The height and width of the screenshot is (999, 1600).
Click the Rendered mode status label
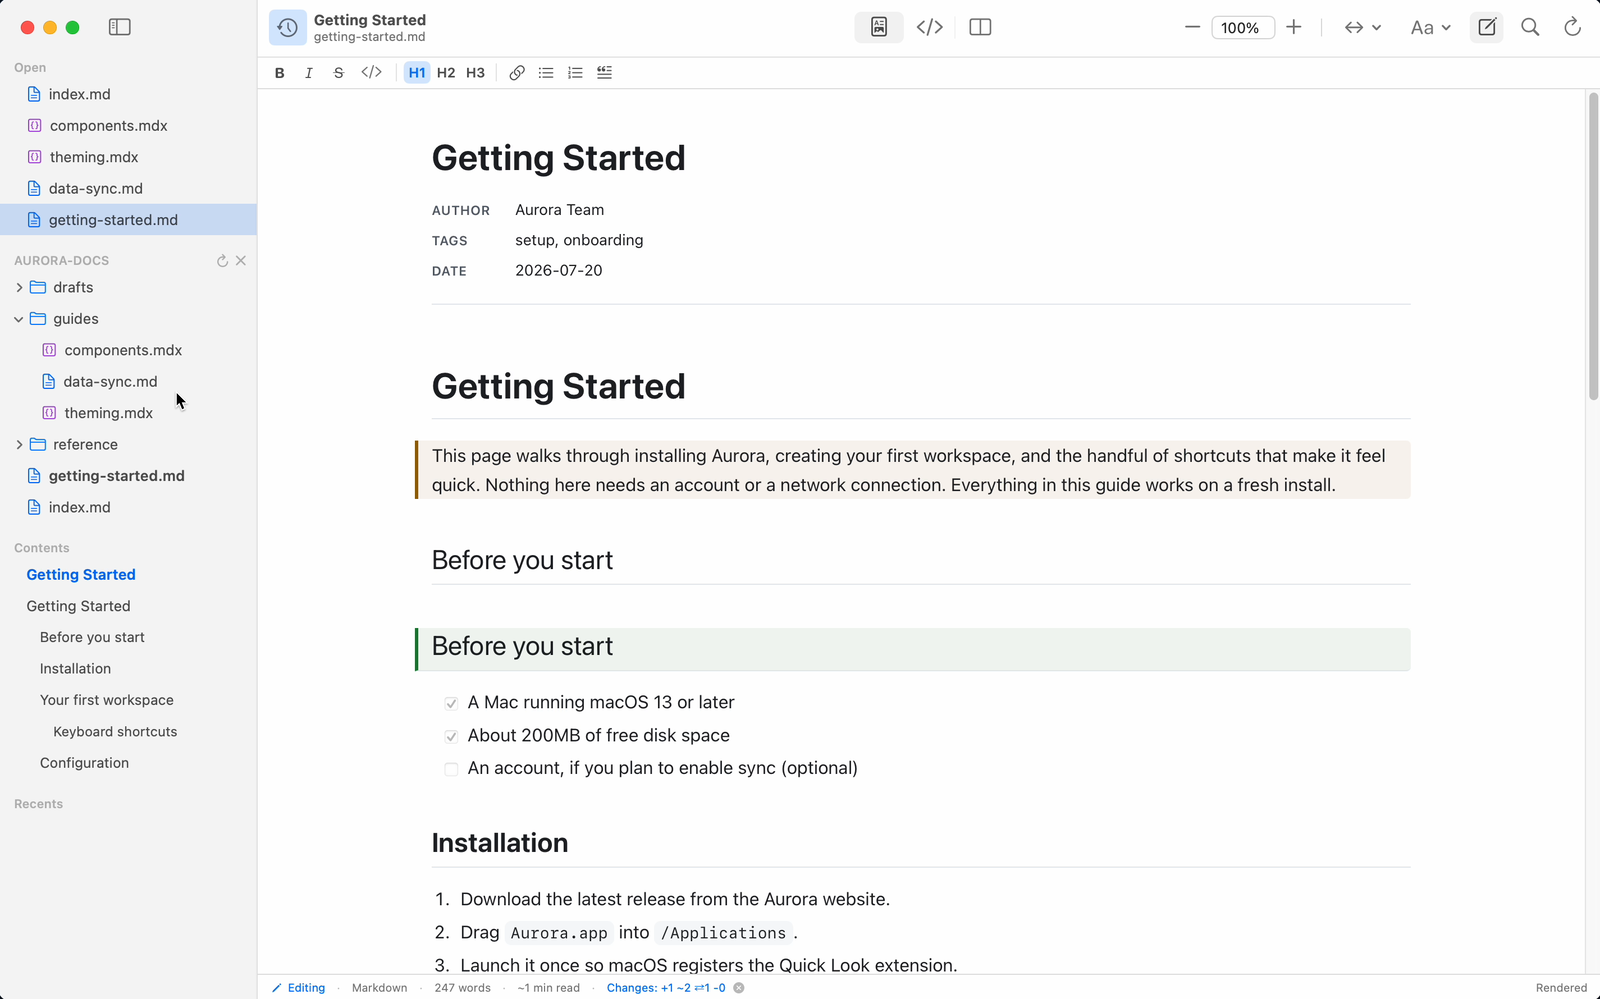[1562, 988]
